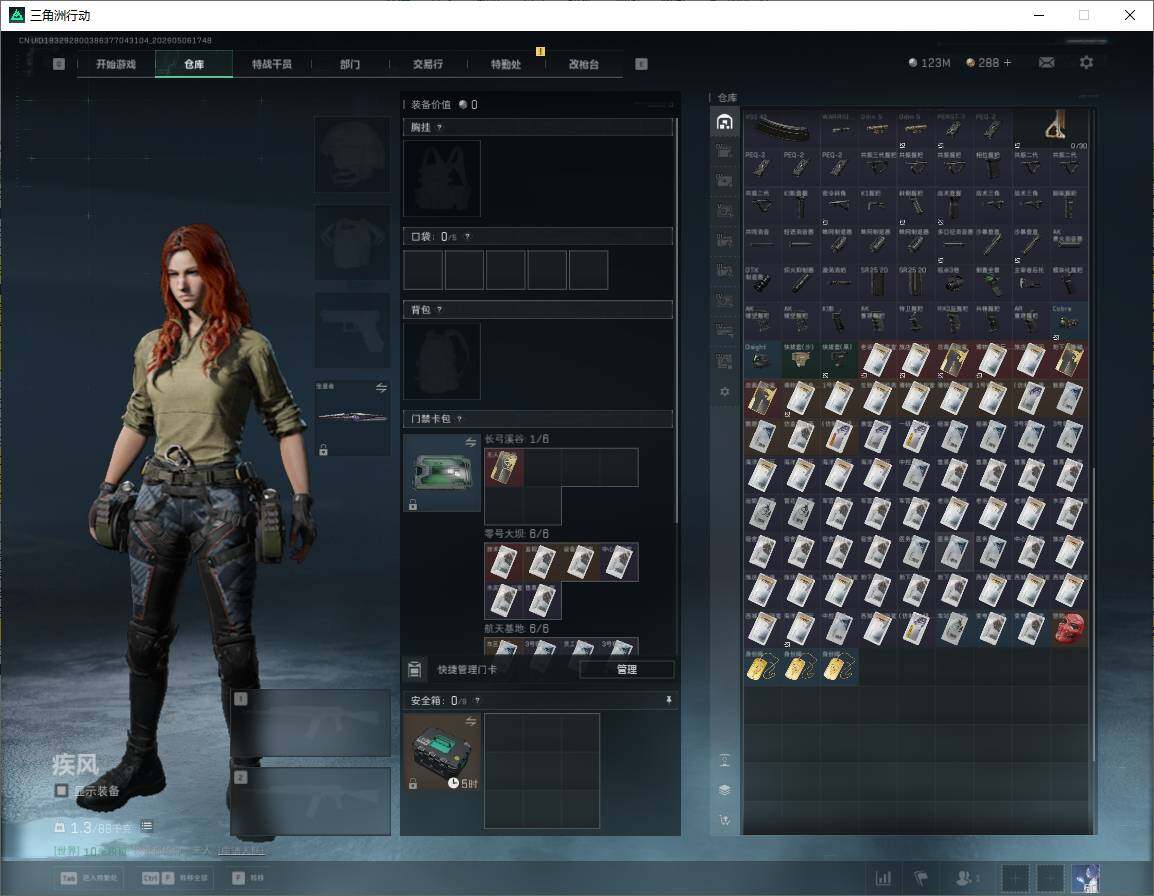The width and height of the screenshot is (1154, 896).
Task: Go to the 部门 department tab
Action: (x=350, y=64)
